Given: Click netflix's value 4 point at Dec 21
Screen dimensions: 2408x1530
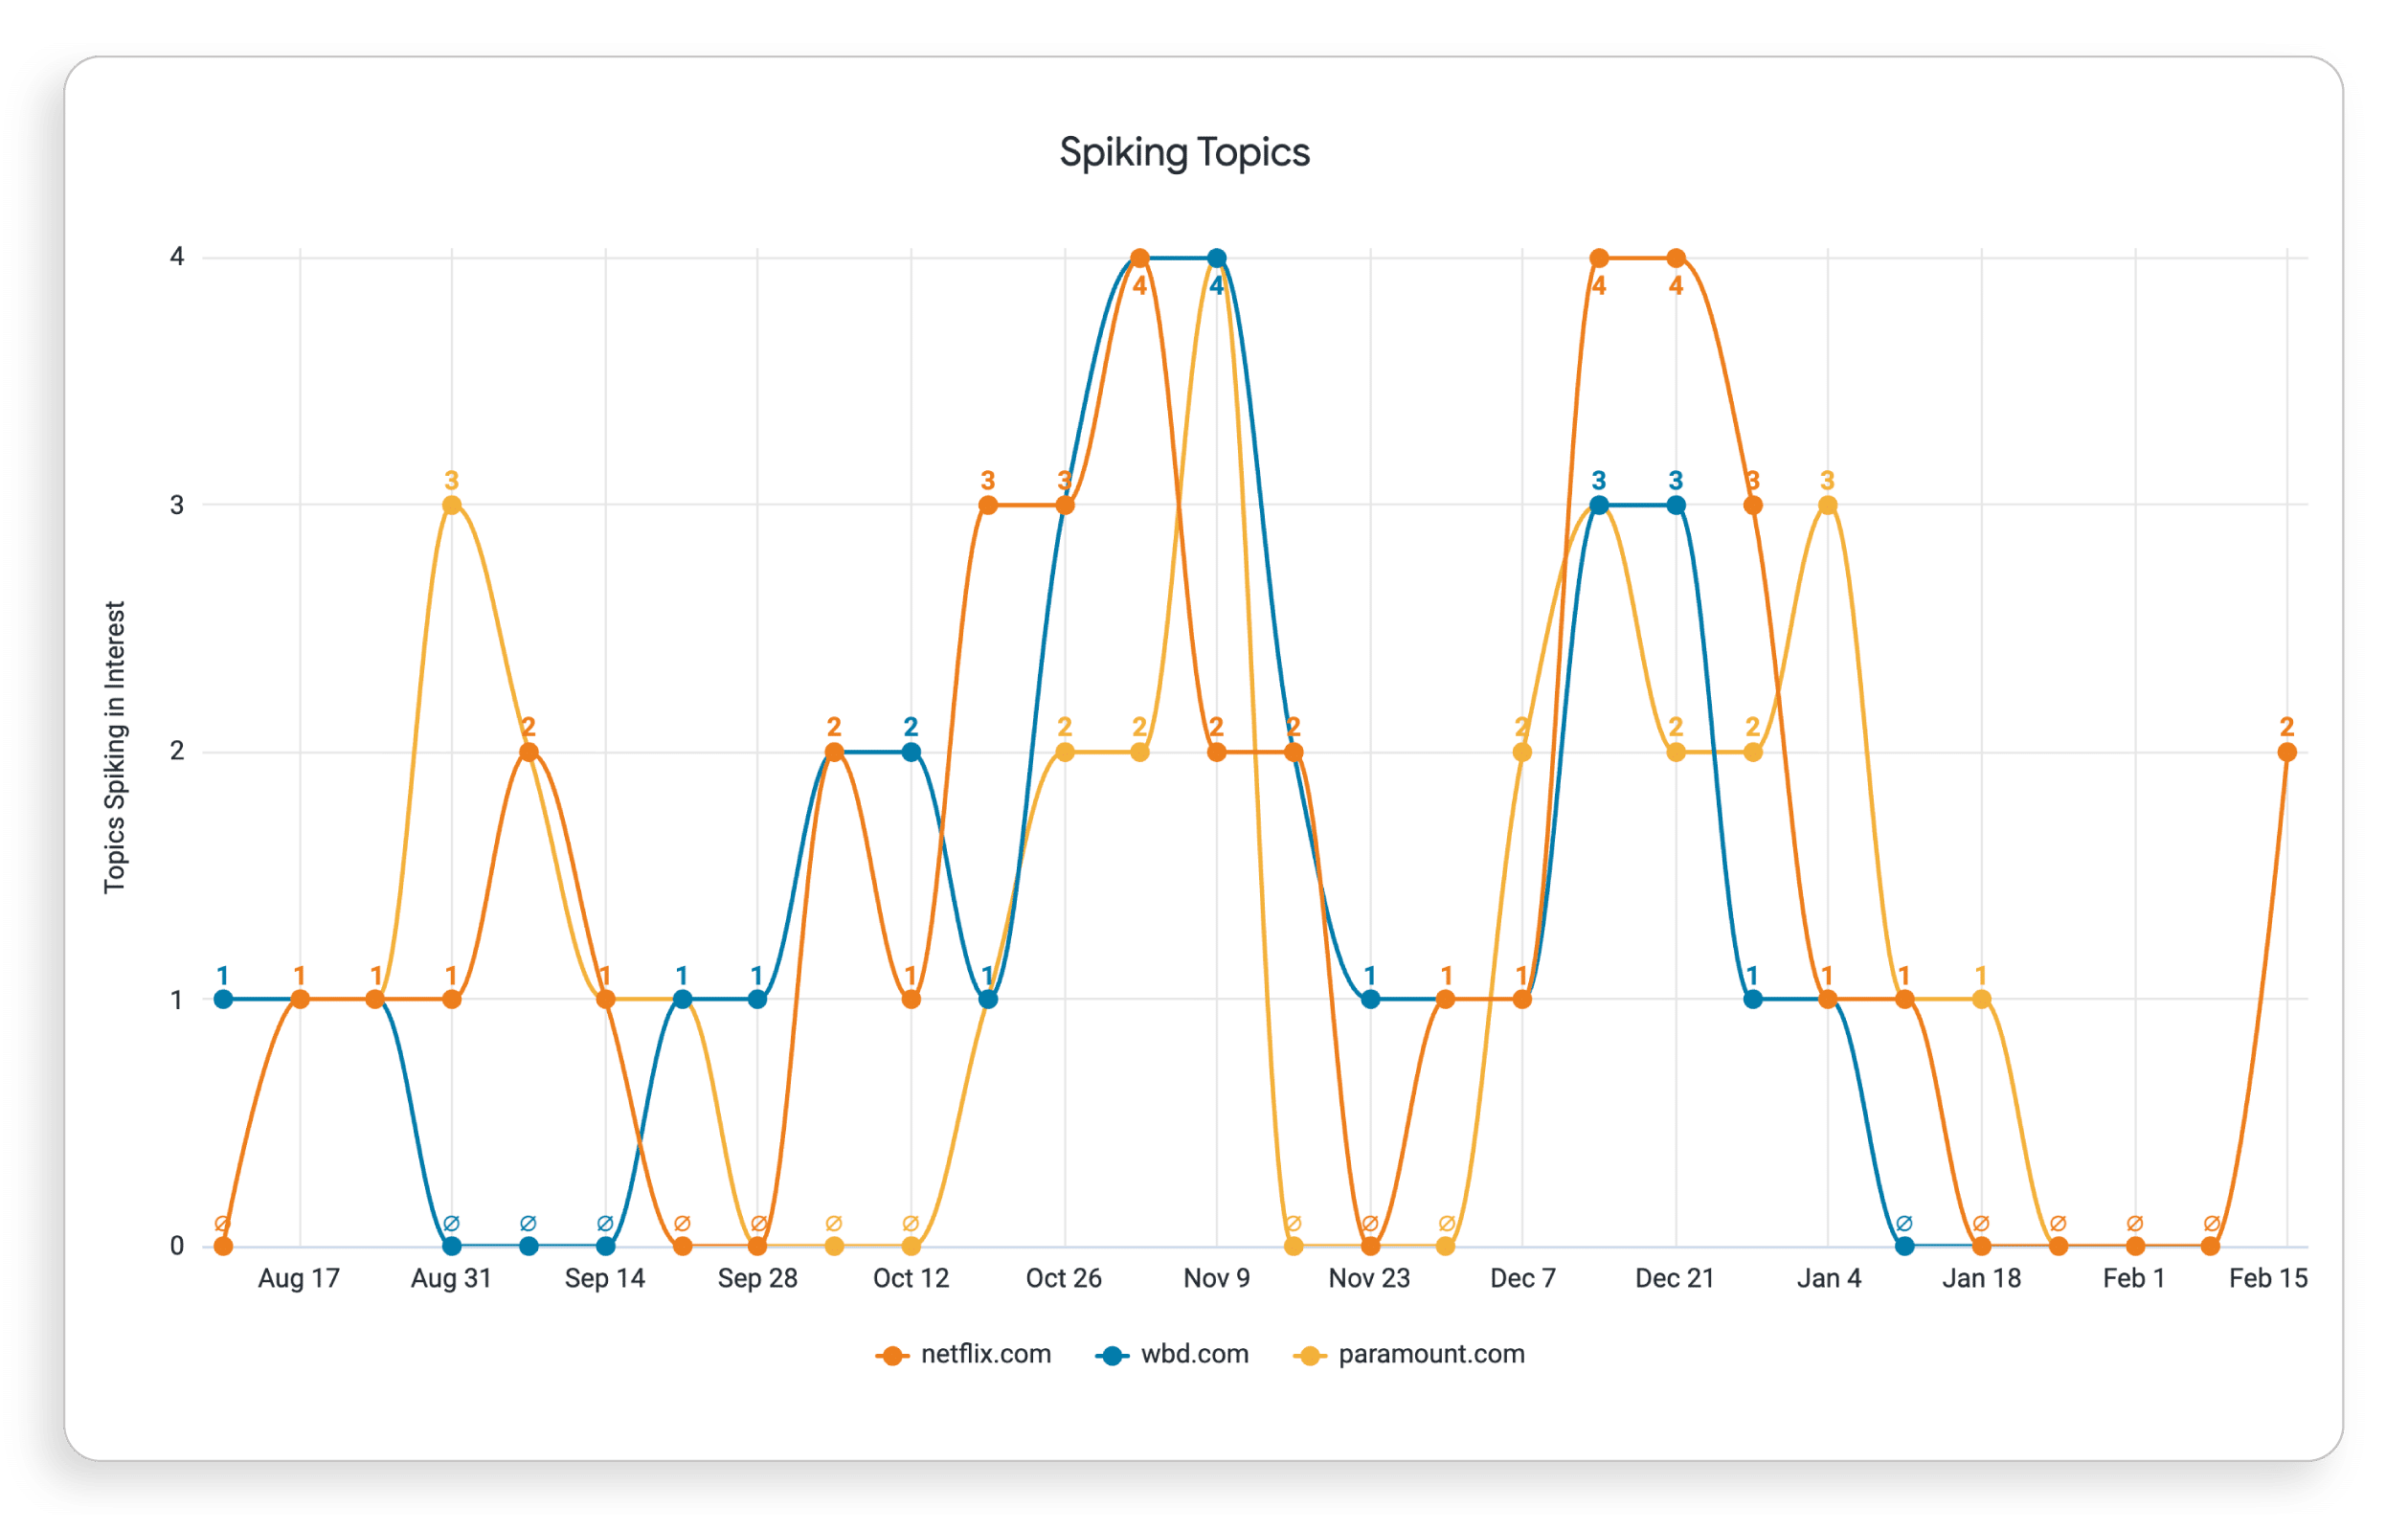Looking at the screenshot, I should (x=1676, y=258).
